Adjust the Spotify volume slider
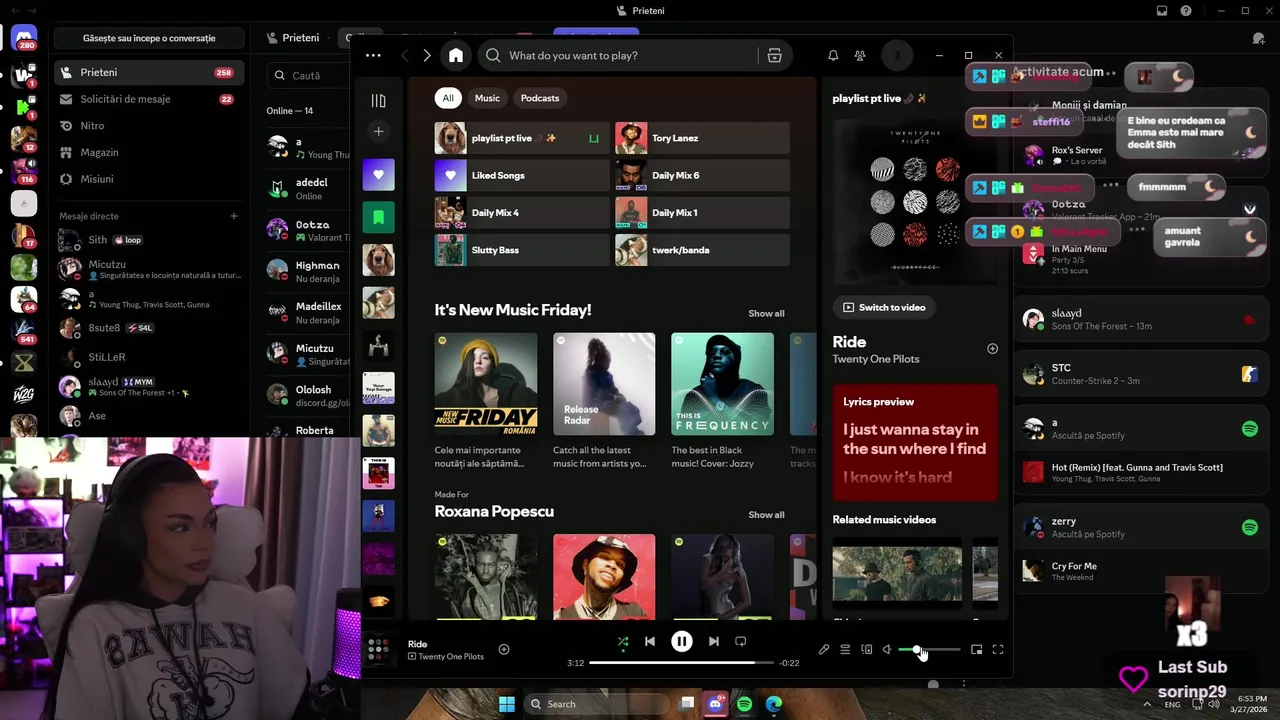Image resolution: width=1280 pixels, height=720 pixels. point(929,650)
